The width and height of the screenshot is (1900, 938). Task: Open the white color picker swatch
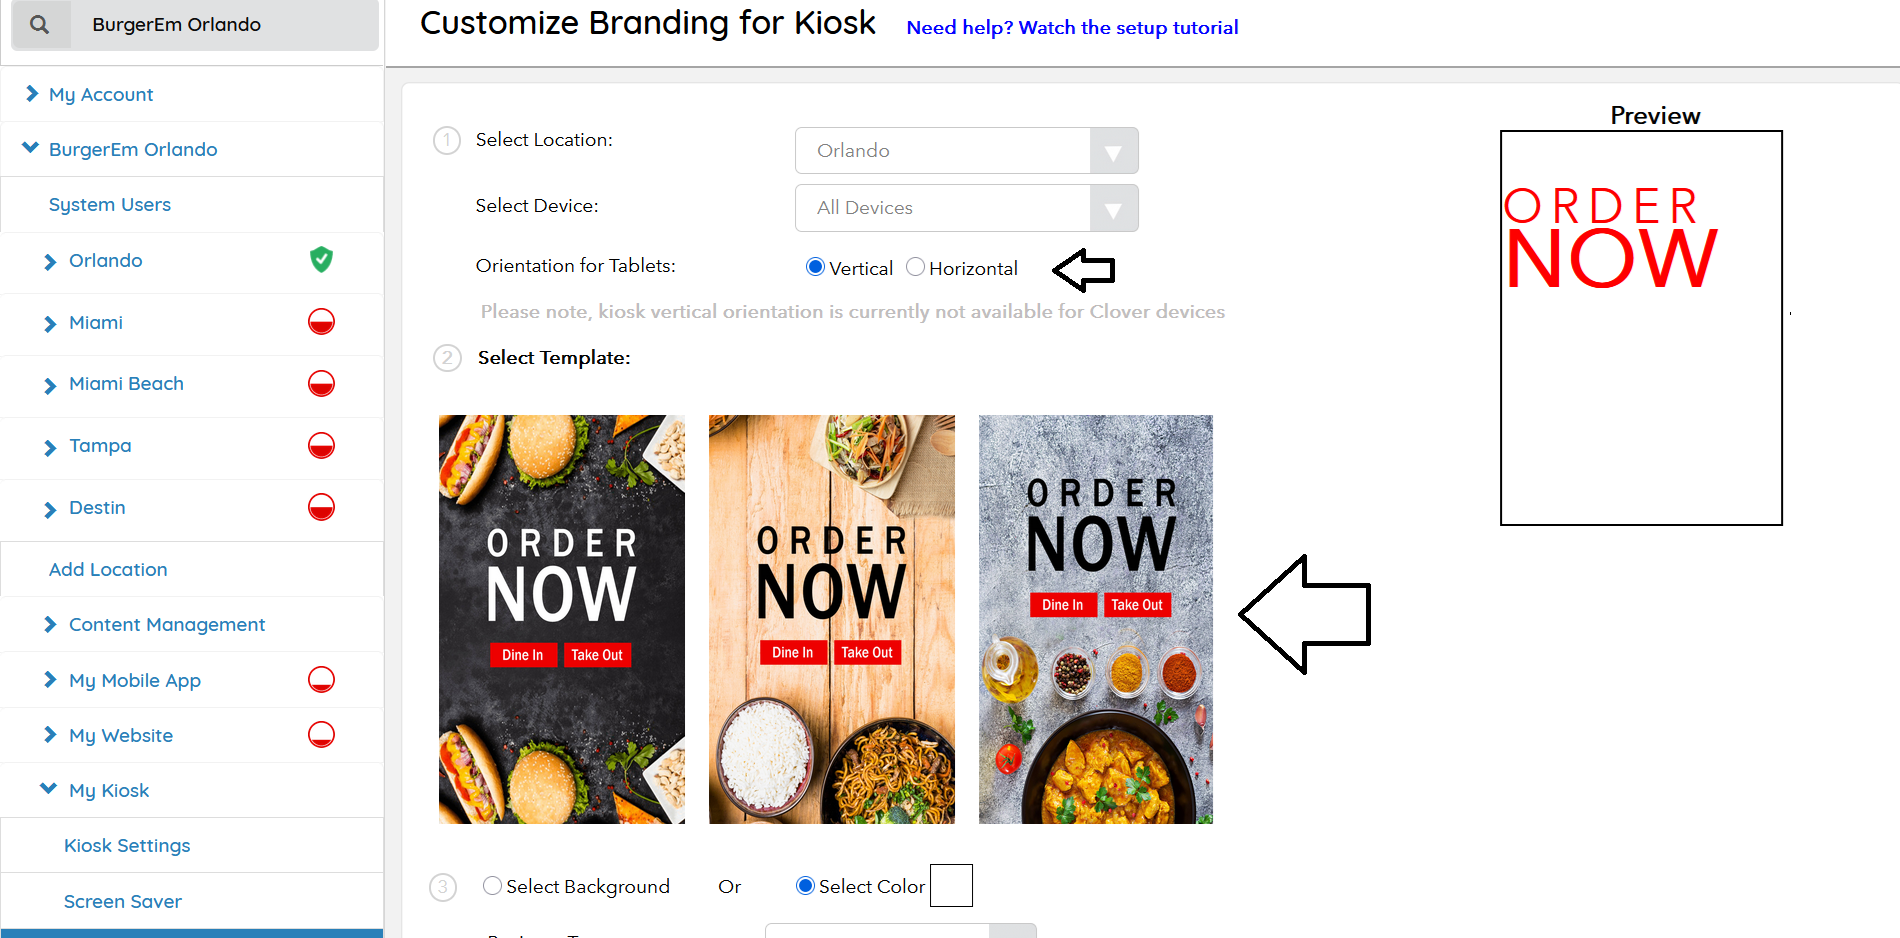951,886
